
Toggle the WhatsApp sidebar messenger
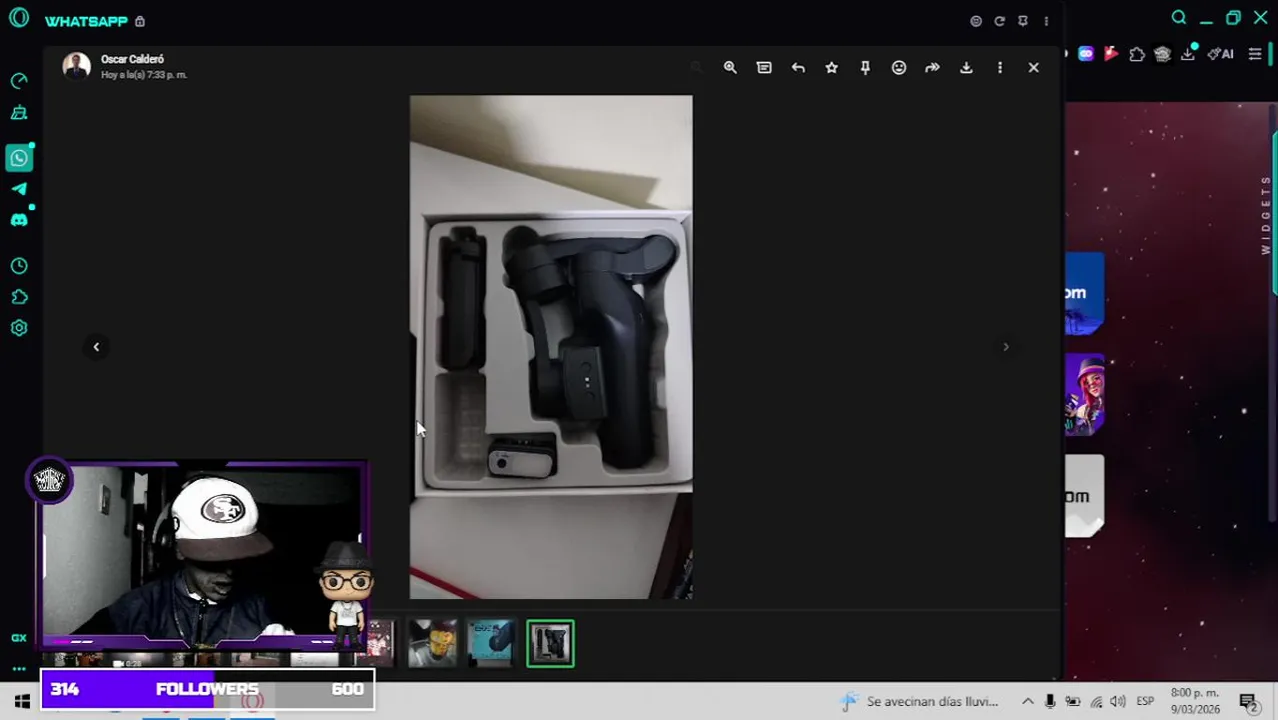click(19, 158)
